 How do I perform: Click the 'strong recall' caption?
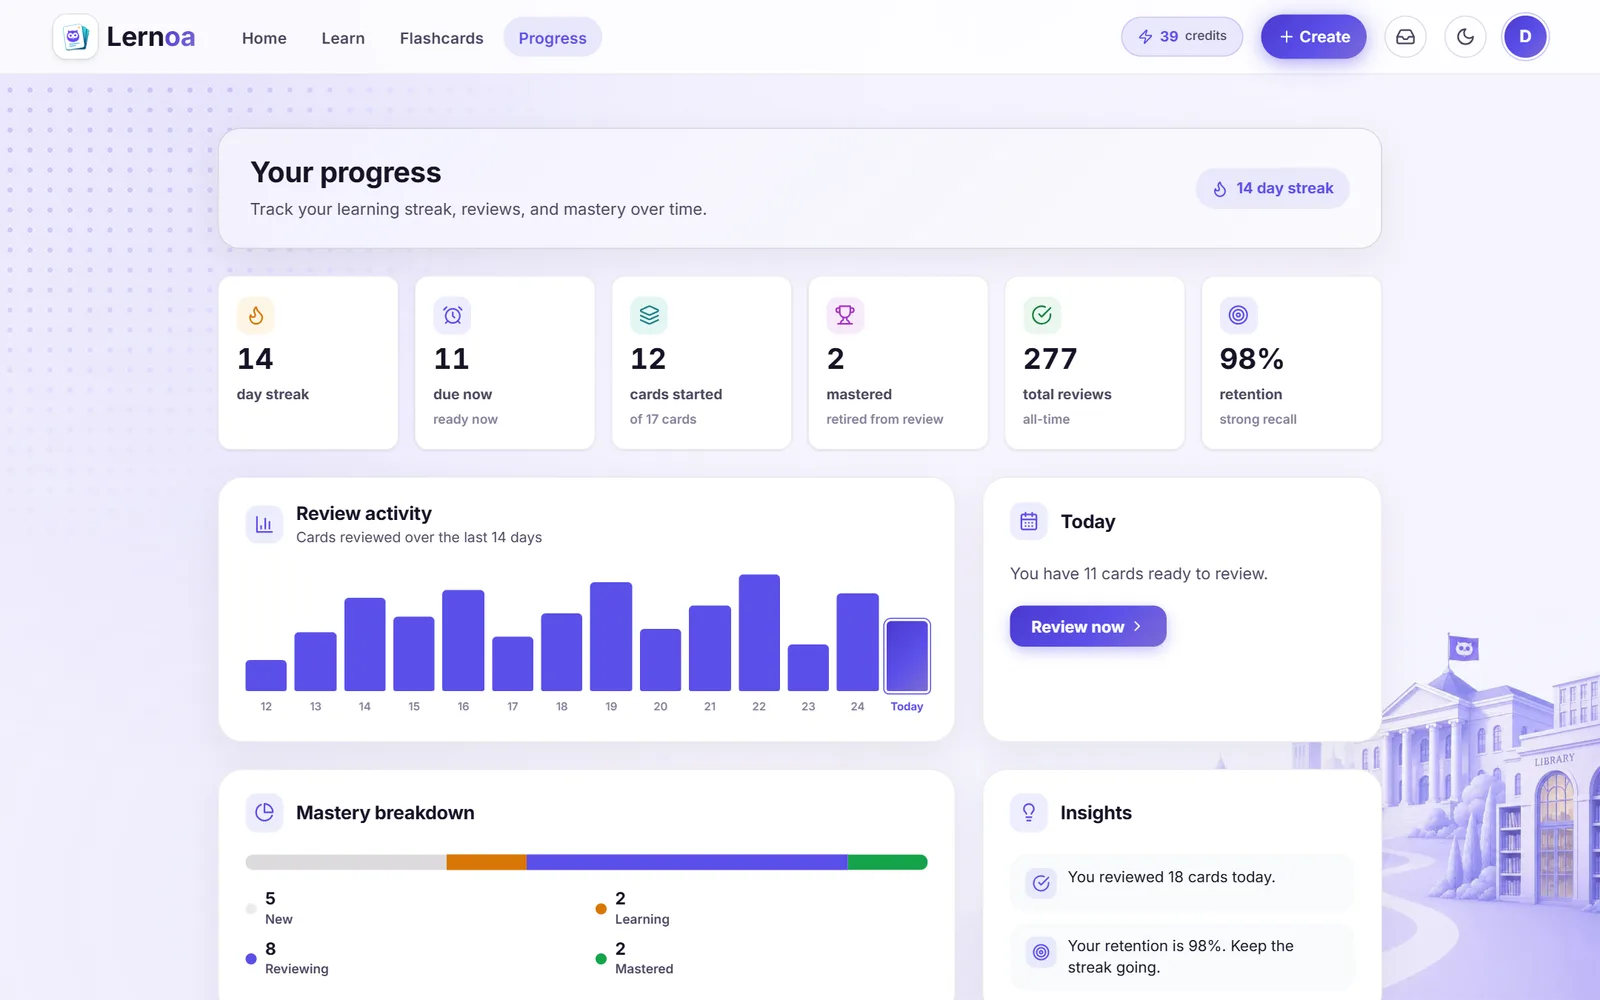click(1258, 419)
